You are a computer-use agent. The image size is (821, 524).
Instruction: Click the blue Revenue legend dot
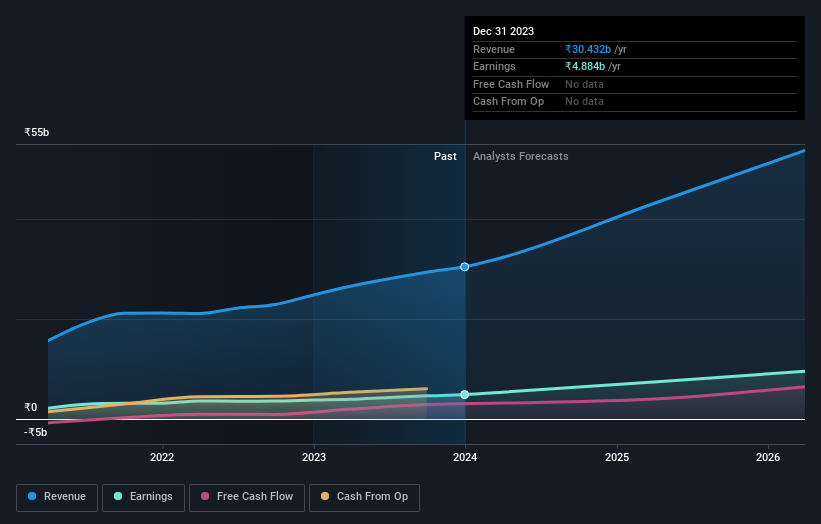pyautogui.click(x=32, y=496)
